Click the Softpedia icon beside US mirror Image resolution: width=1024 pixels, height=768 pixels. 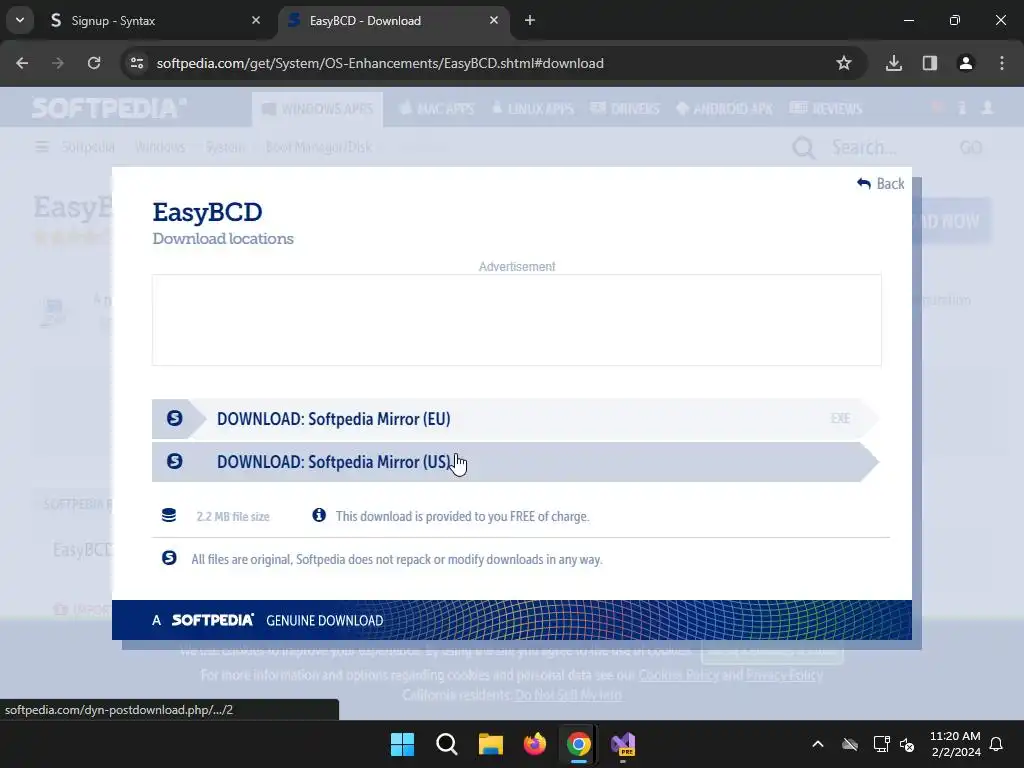tap(174, 461)
